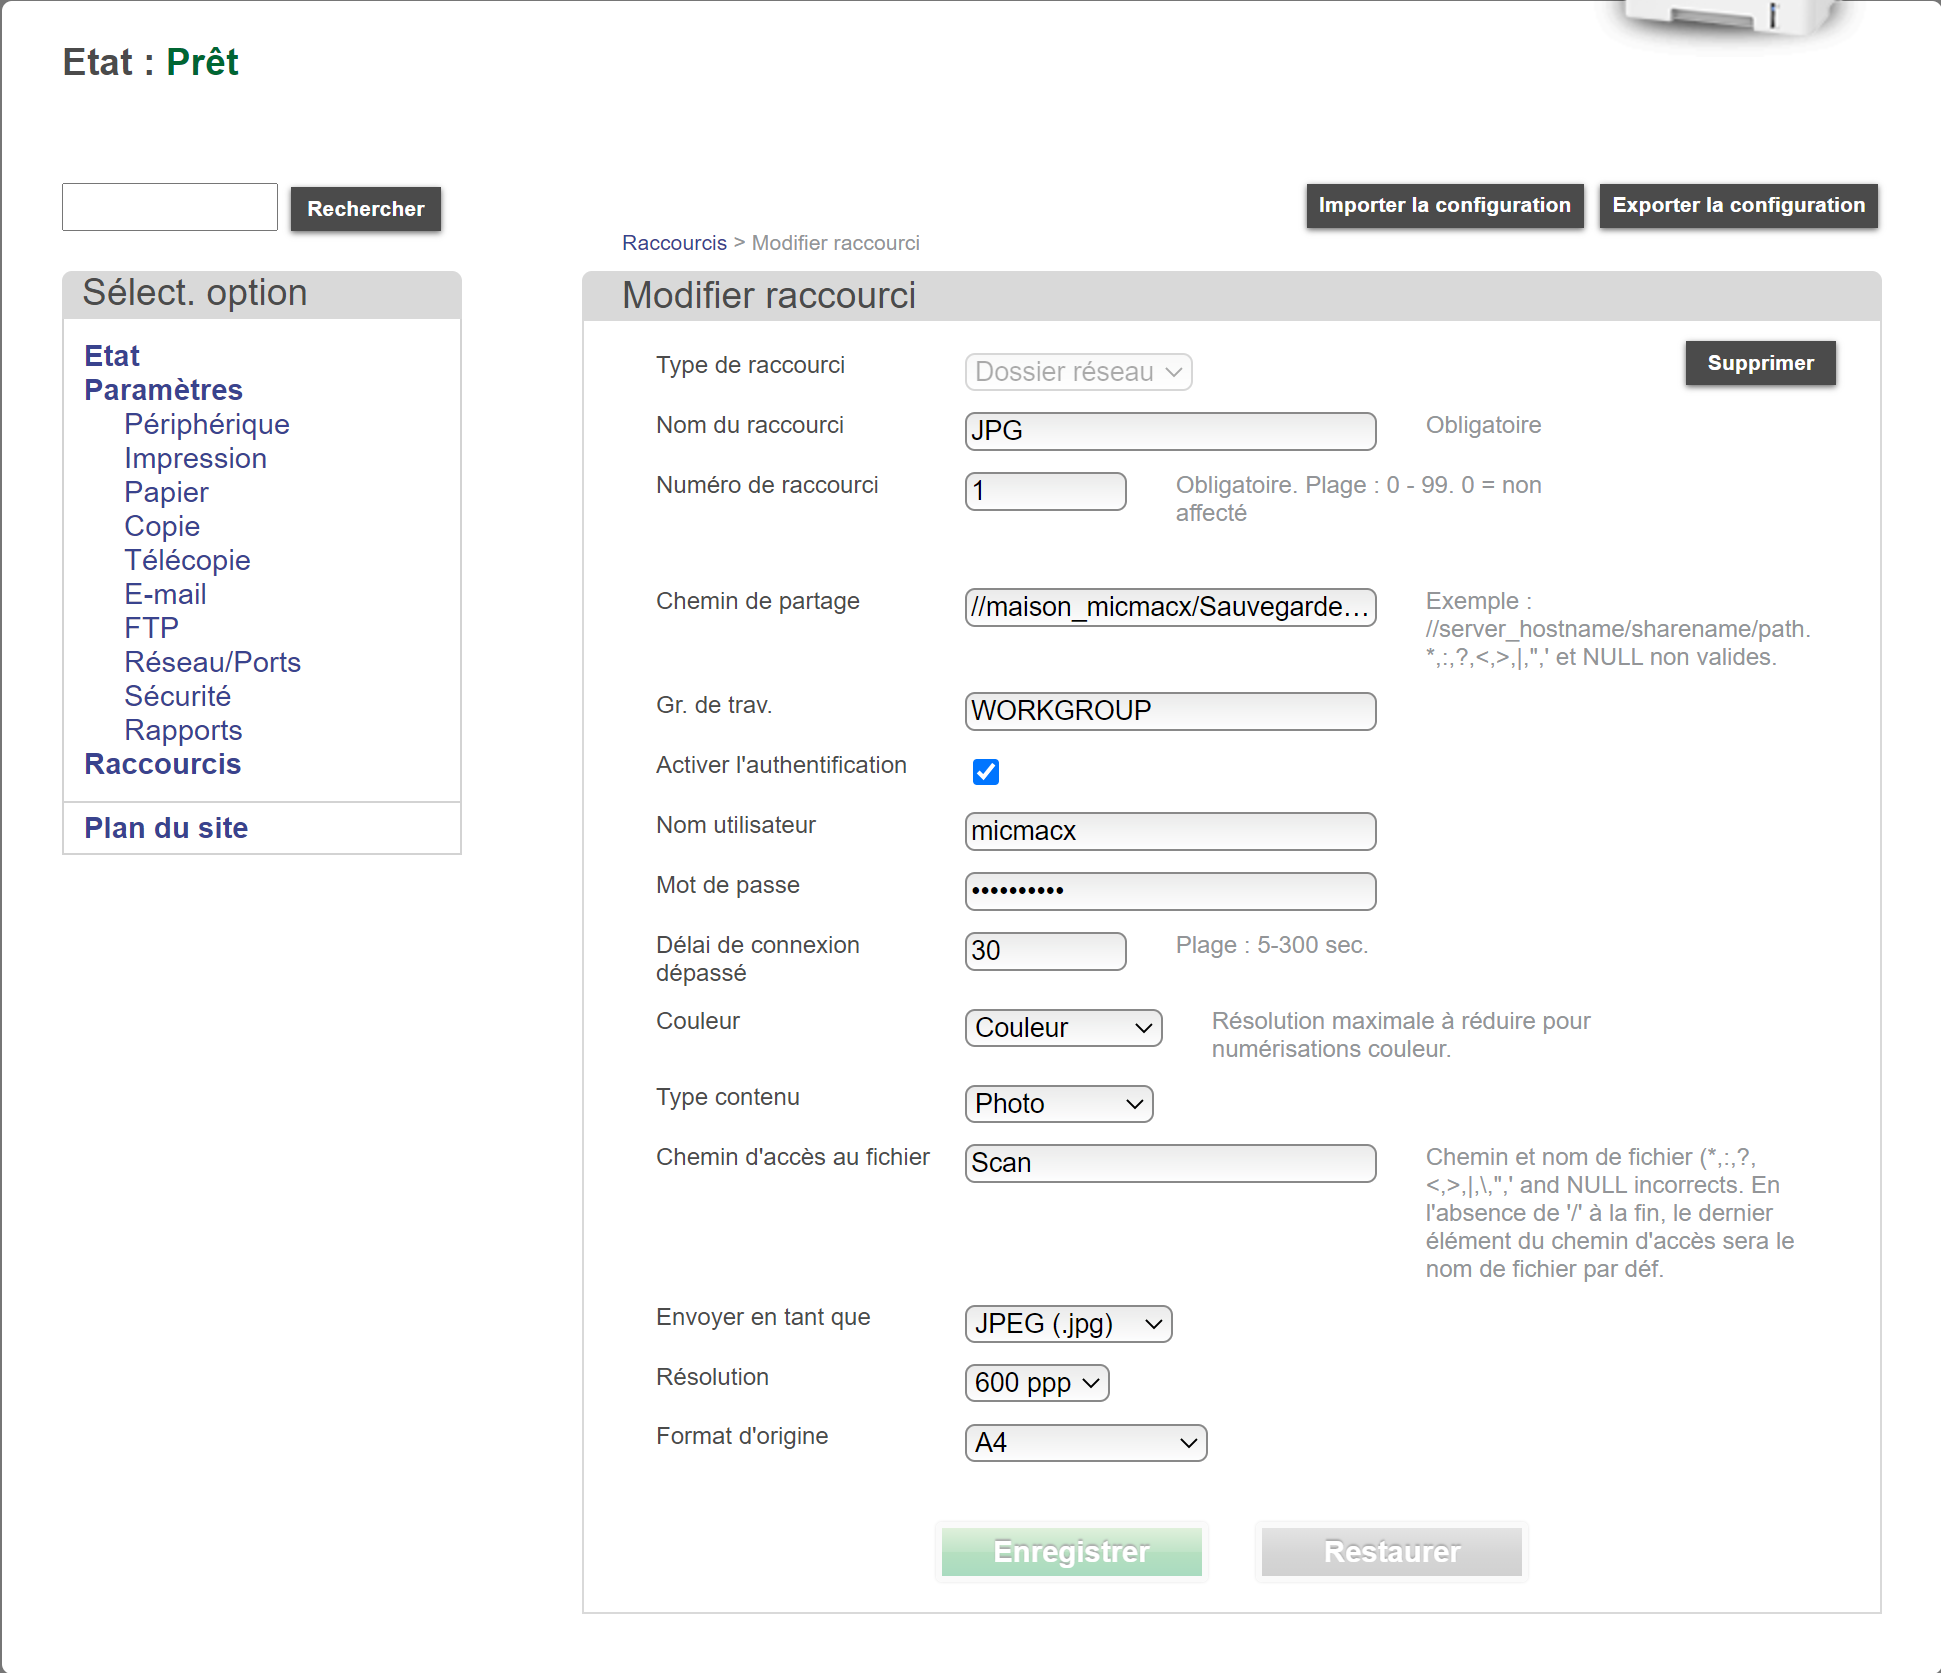Open the Sécurité menu entry
Screen dimensions: 1941x1673
point(177,696)
